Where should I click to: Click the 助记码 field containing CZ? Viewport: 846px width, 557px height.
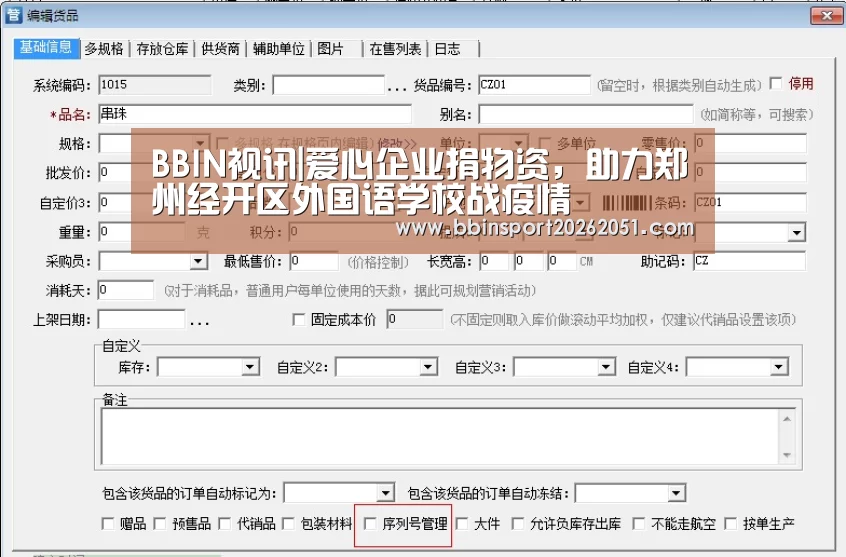tap(749, 261)
